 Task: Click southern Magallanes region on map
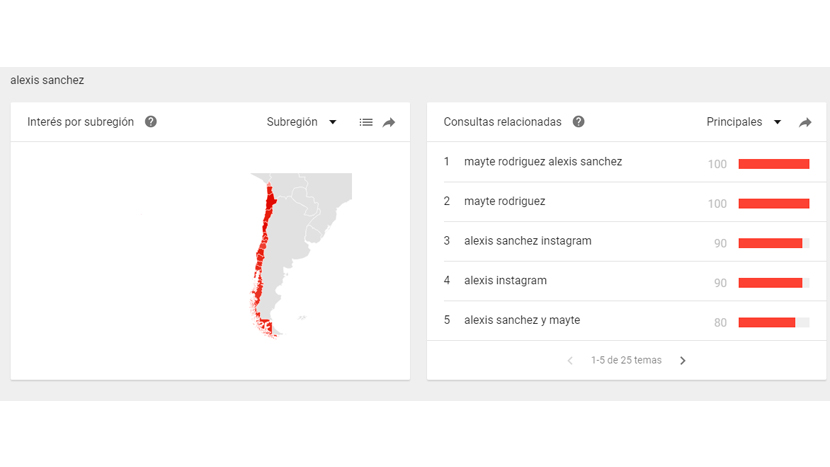pyautogui.click(x=266, y=327)
